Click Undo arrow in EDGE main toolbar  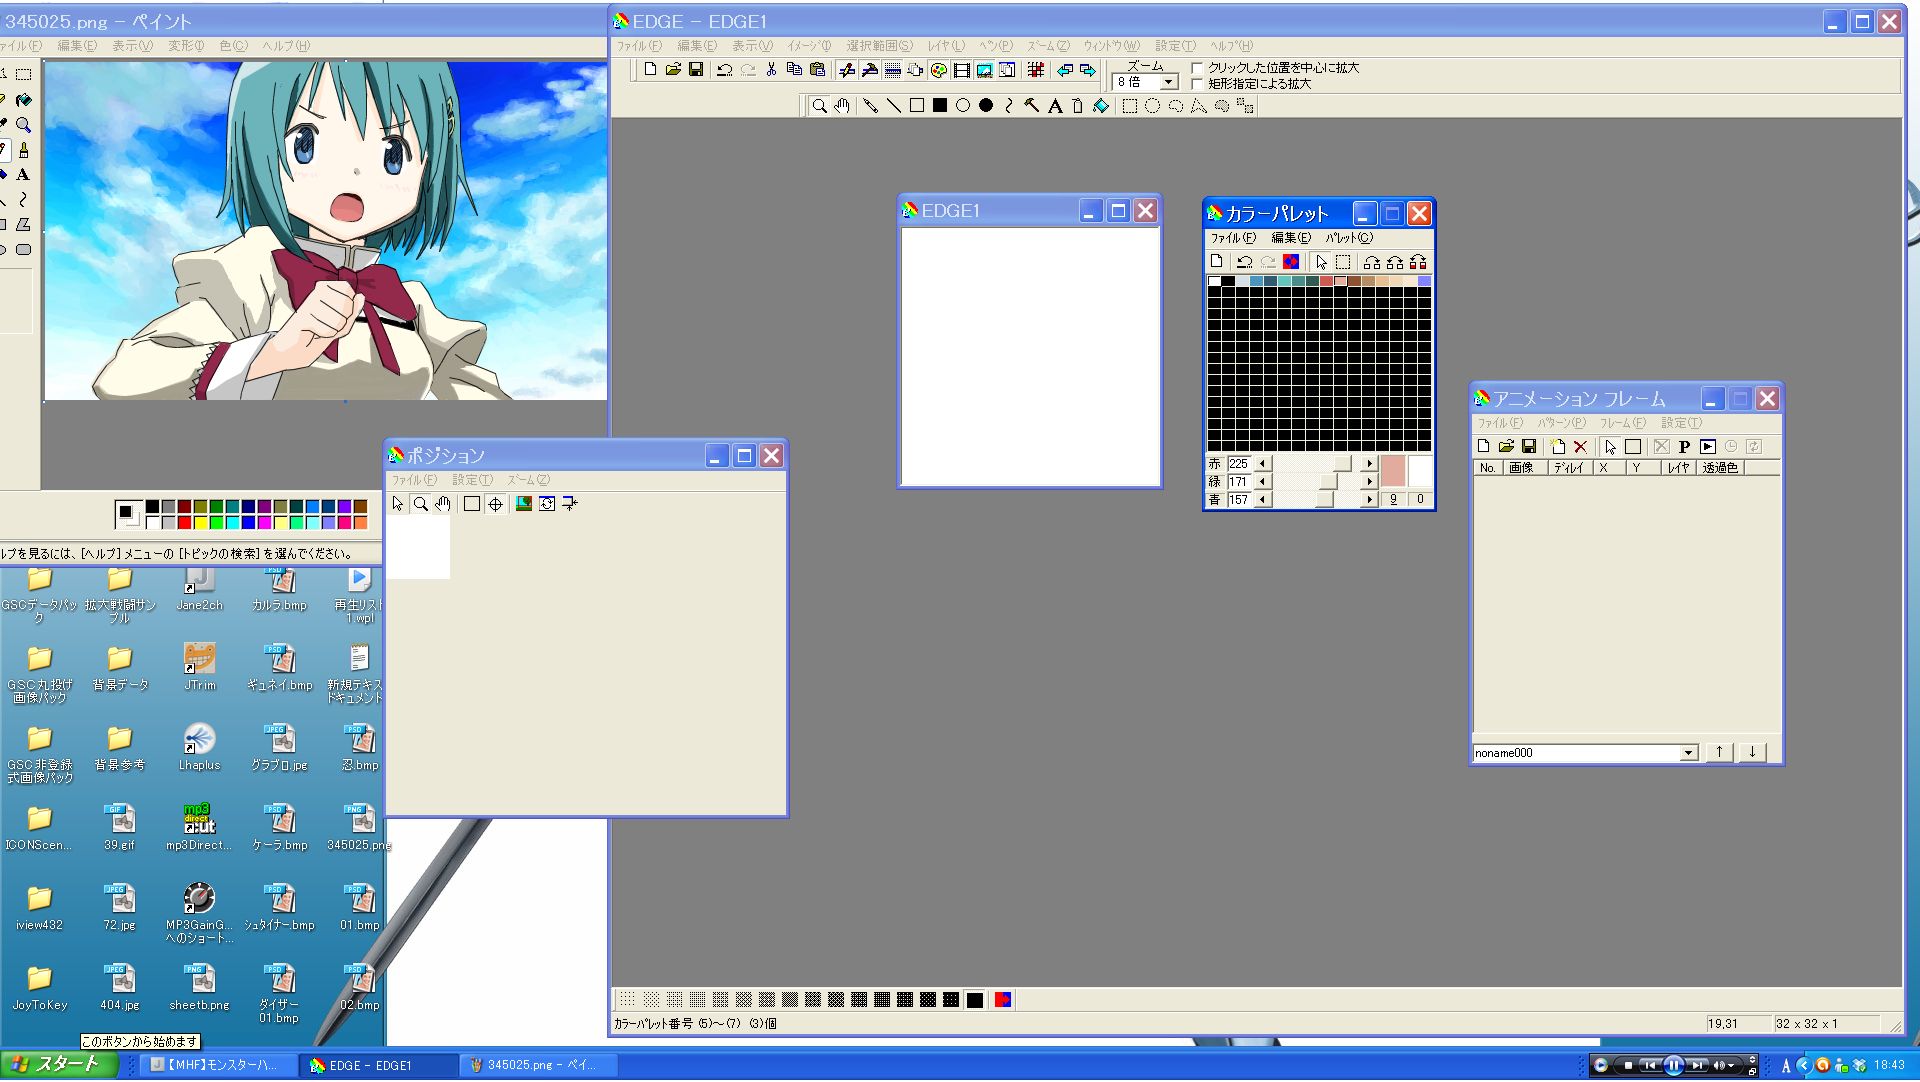[x=724, y=69]
